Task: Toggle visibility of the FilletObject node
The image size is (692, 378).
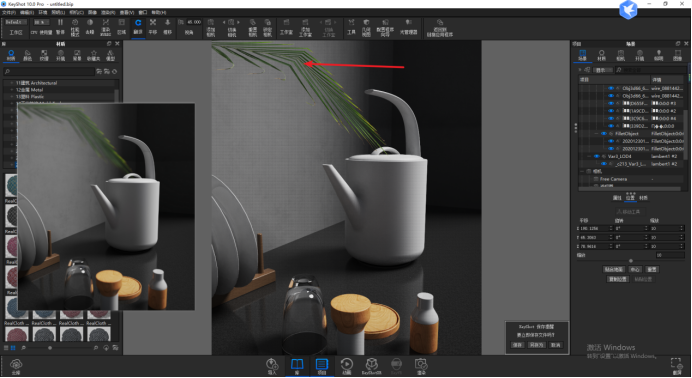Action: click(x=604, y=133)
